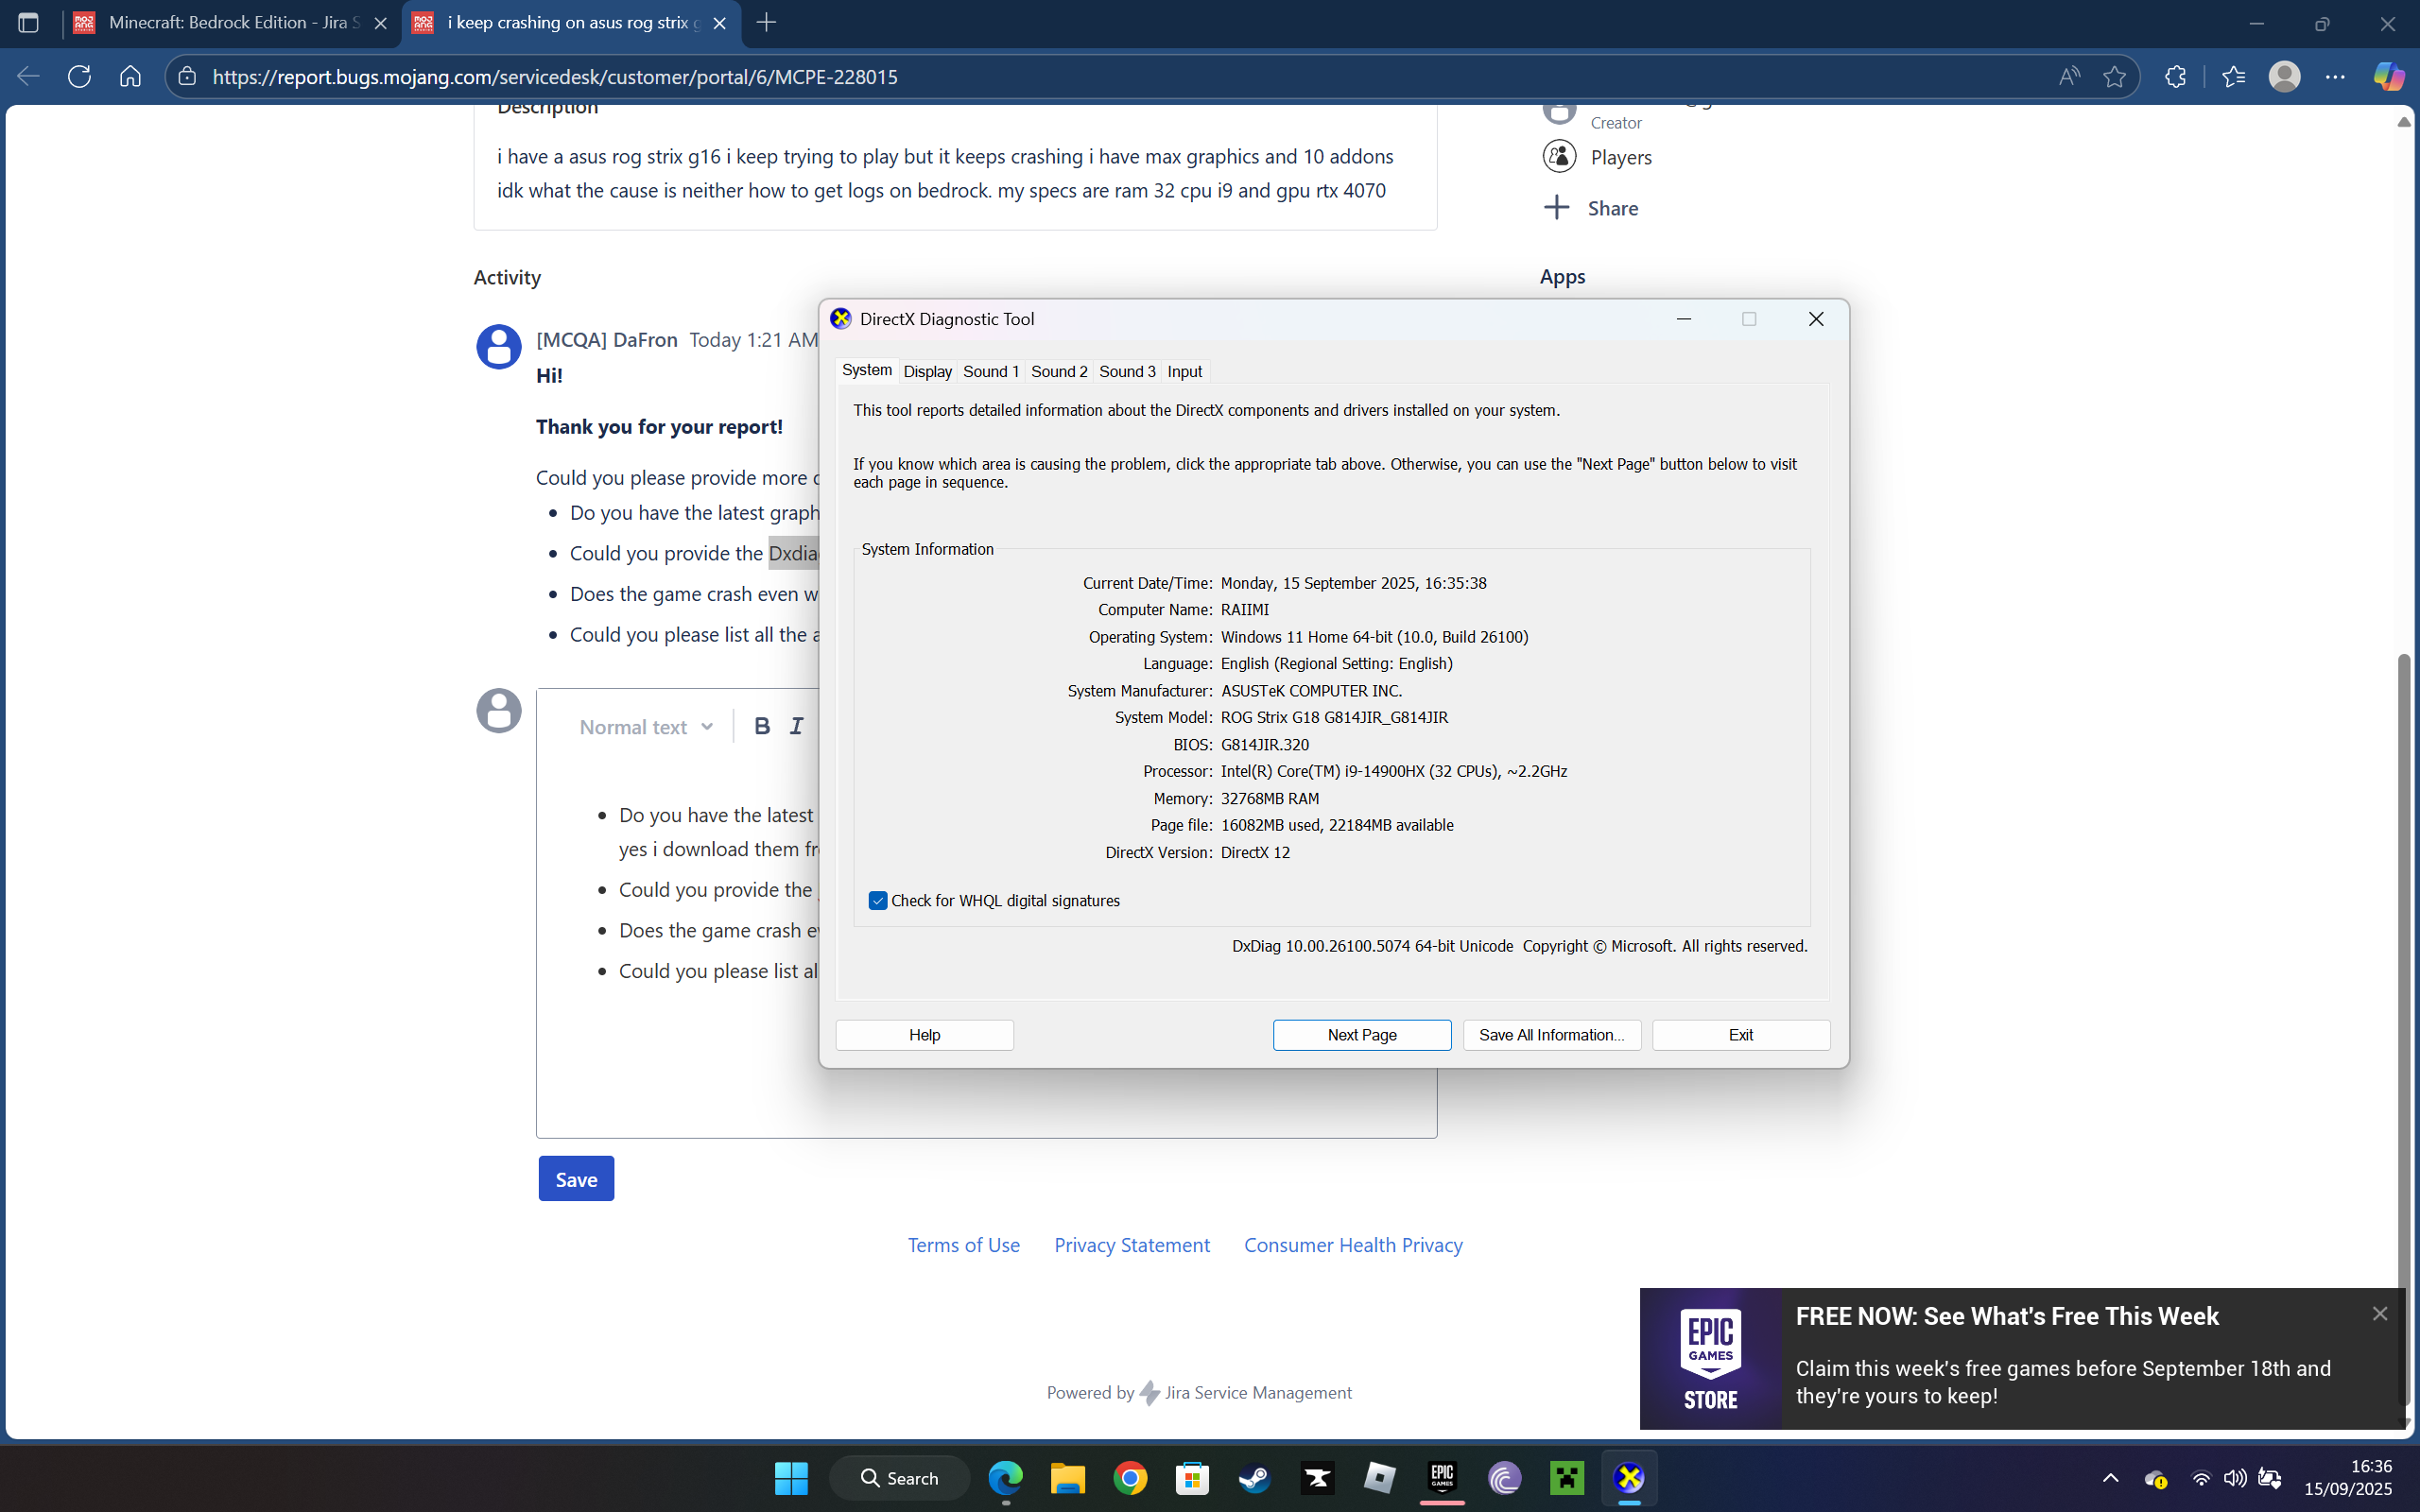Open the Privacy Statement link

[1132, 1245]
